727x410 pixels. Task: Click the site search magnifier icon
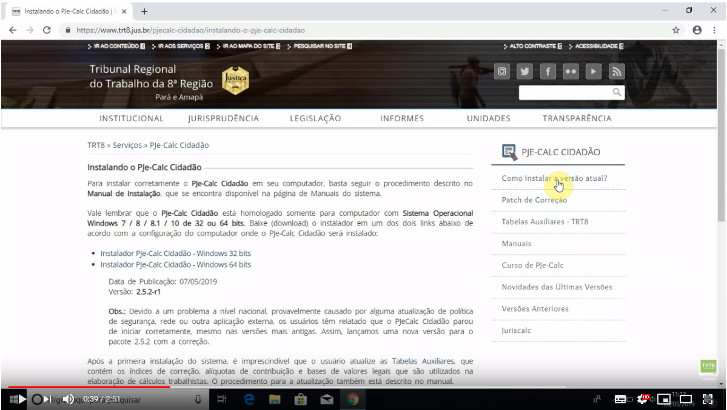[x=617, y=92]
